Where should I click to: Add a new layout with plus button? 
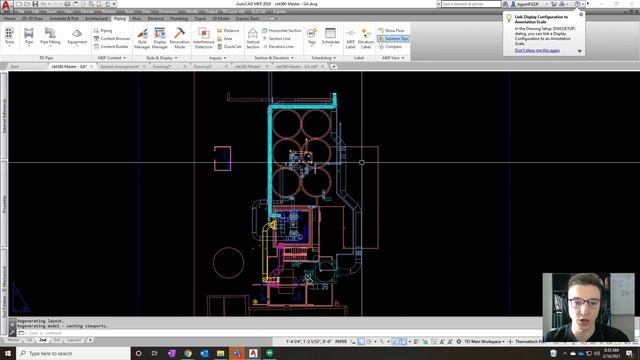[90, 340]
